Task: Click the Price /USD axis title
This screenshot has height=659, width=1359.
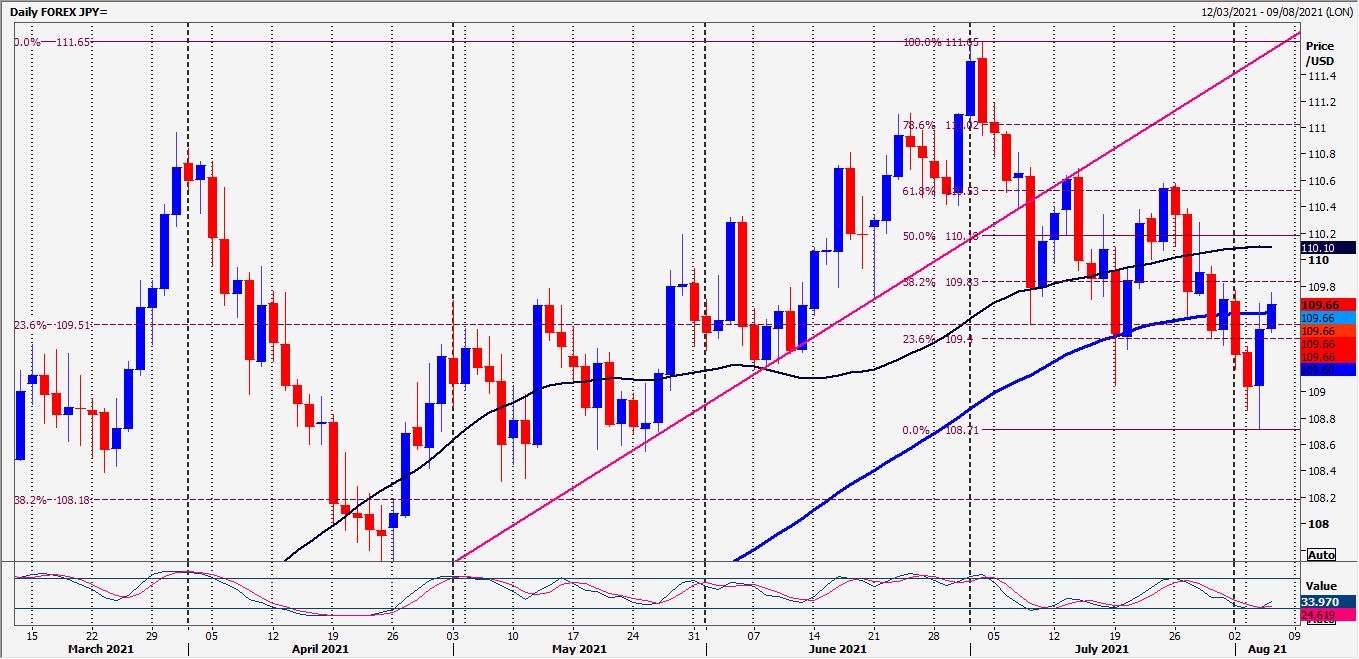Action: click(x=1321, y=52)
